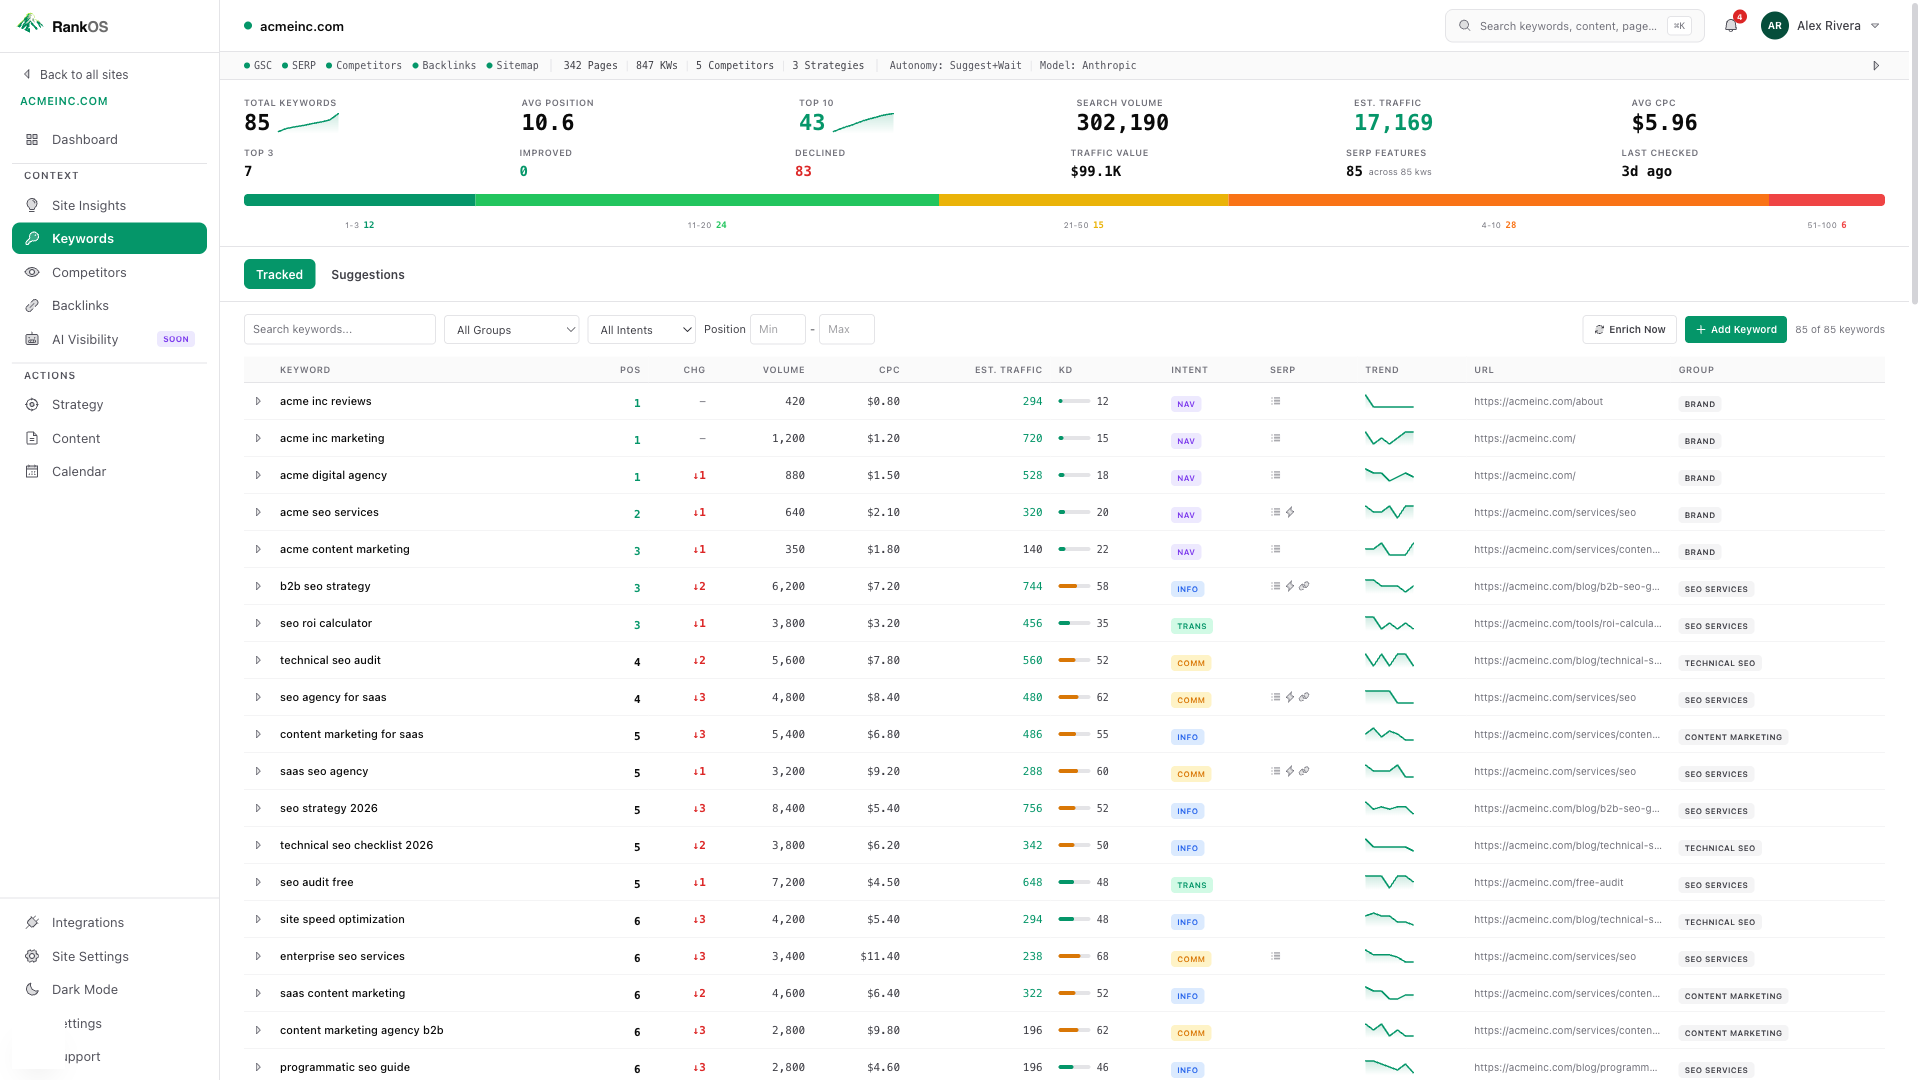
Task: Click the Add Keyword button
Action: pos(1735,329)
